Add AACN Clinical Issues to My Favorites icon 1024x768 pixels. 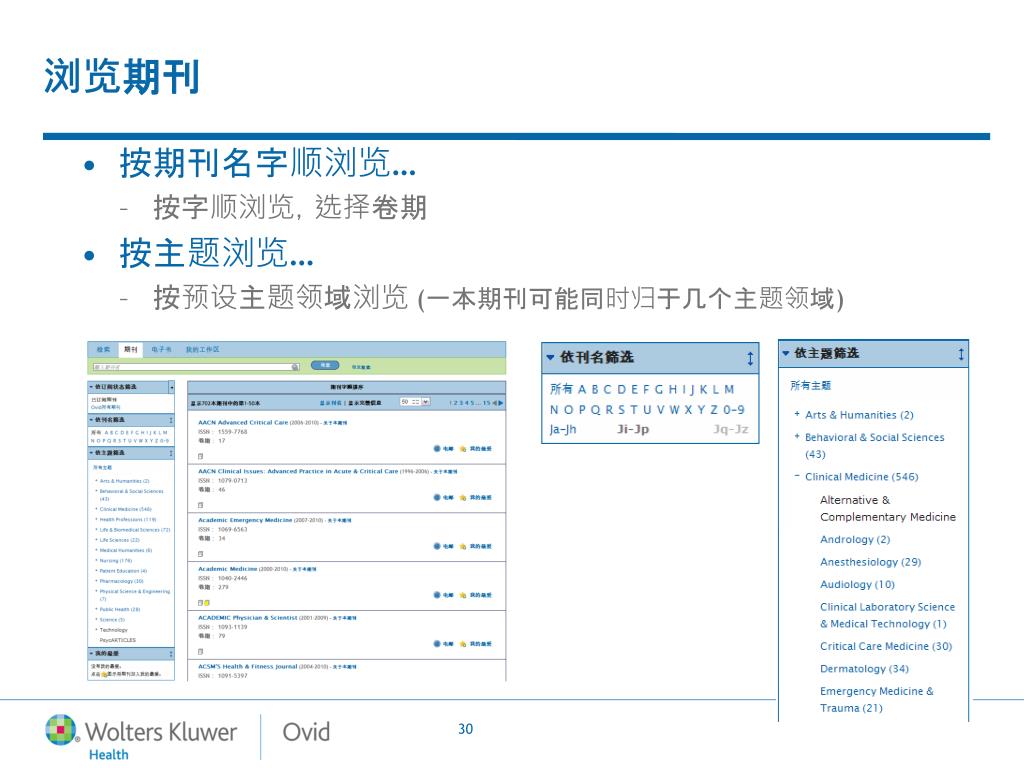(x=463, y=498)
